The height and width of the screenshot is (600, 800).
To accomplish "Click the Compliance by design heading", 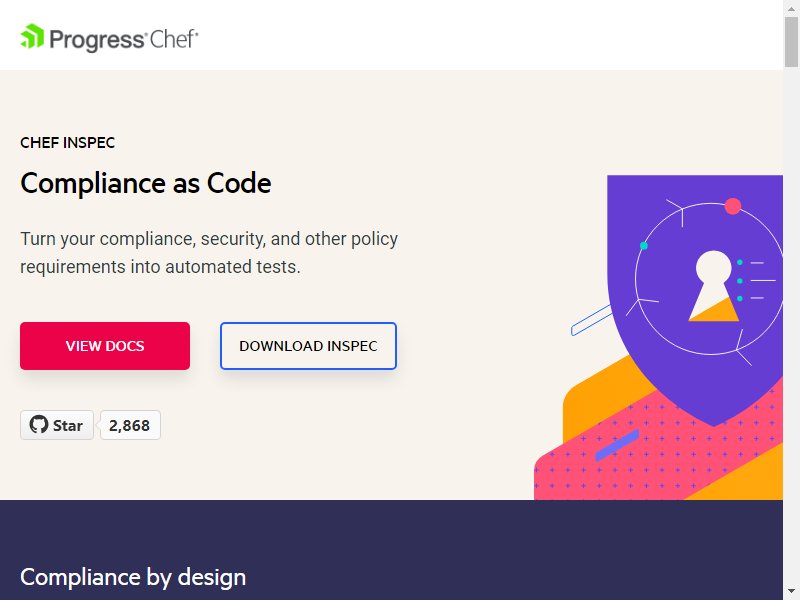I will coord(133,578).
